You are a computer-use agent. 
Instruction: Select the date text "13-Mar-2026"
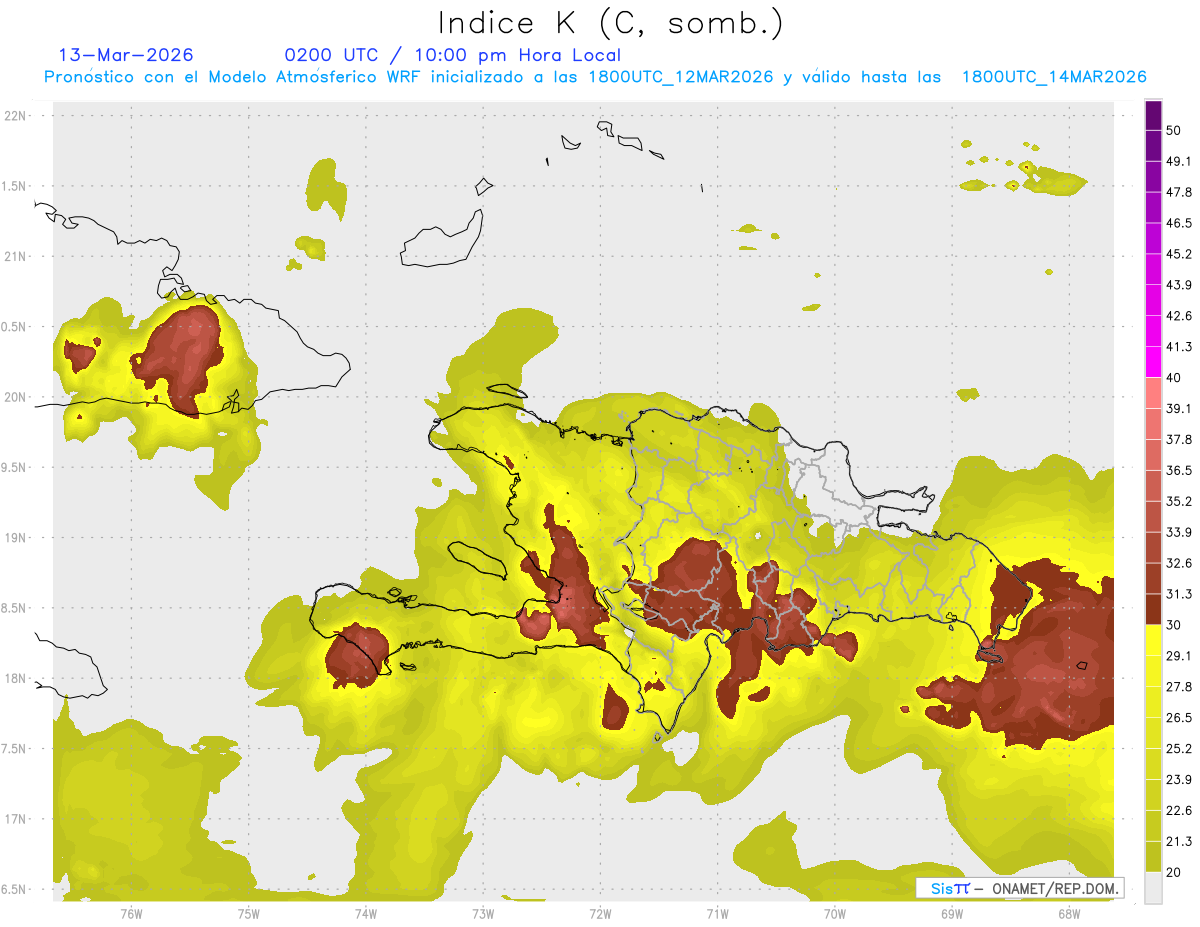(126, 55)
